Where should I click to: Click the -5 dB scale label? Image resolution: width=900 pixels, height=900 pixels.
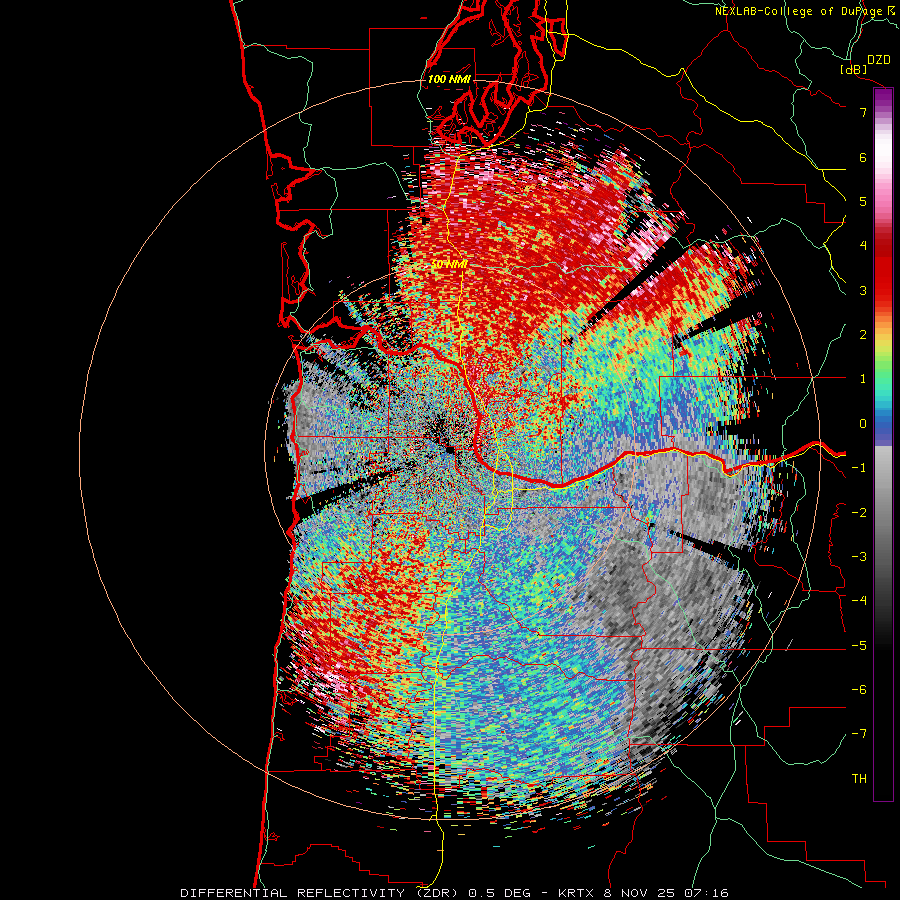(x=859, y=645)
